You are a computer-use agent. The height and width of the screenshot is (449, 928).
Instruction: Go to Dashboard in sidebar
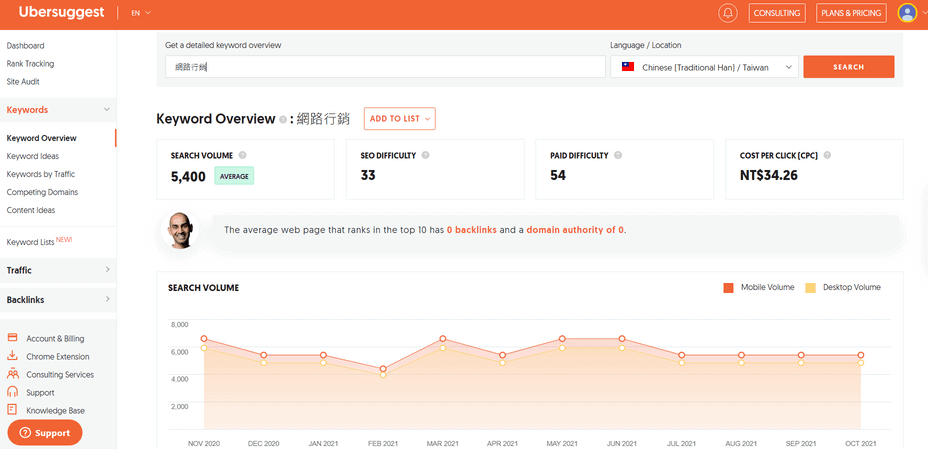click(25, 46)
